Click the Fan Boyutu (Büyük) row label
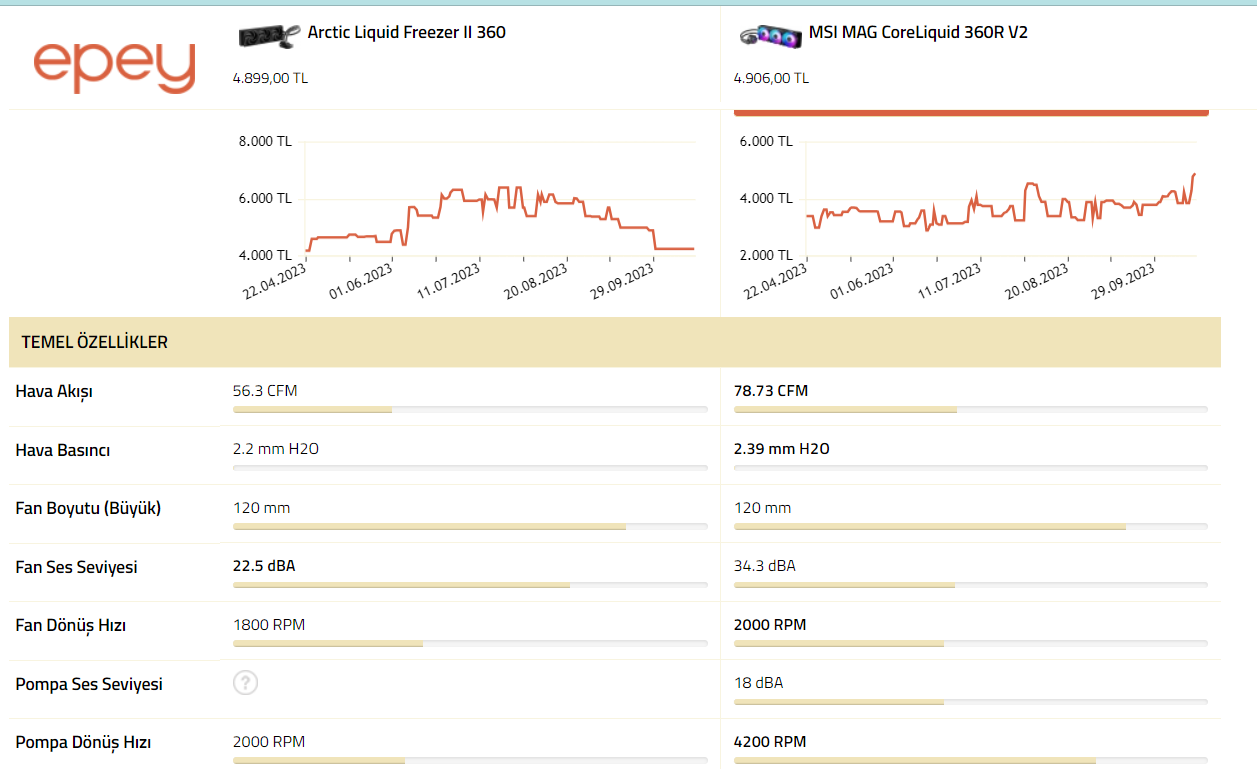The width and height of the screenshot is (1257, 769). pyautogui.click(x=88, y=508)
